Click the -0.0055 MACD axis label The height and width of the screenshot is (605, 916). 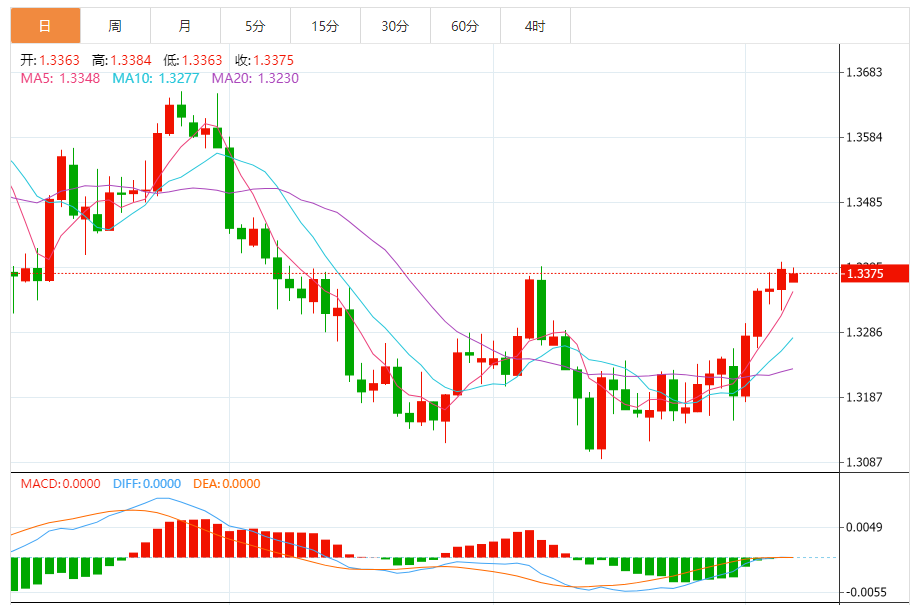pos(864,592)
